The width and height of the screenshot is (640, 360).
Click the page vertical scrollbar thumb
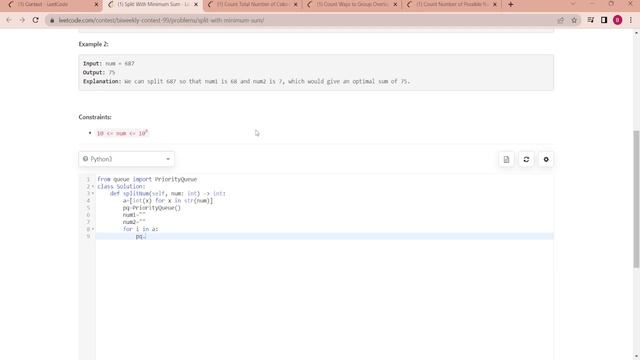(x=636, y=199)
